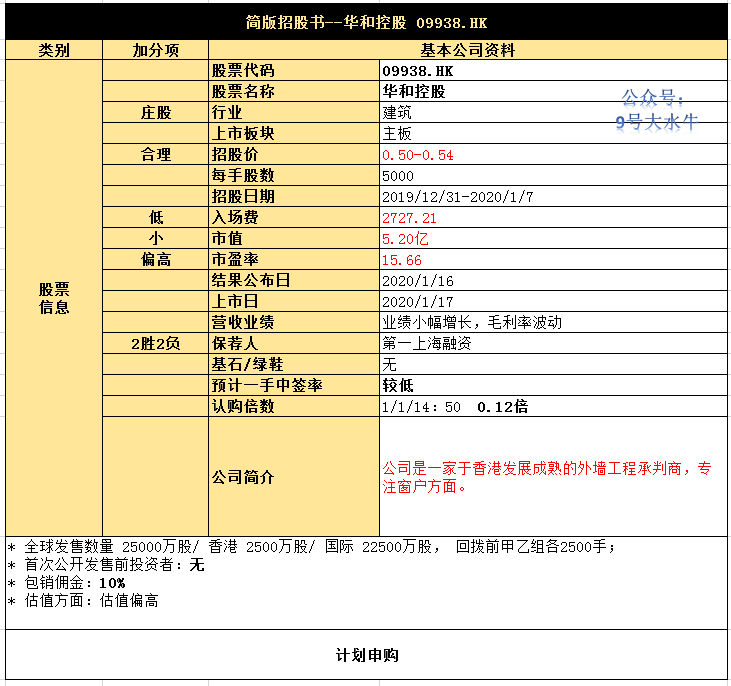Select the 估值方面：估值偏高 note line
The width and height of the screenshot is (731, 686).
(83, 601)
